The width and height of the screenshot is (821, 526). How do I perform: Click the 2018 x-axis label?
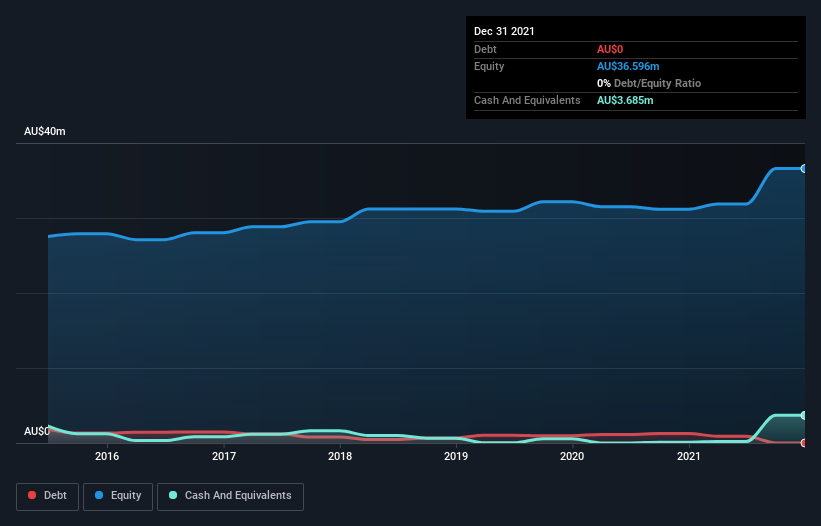tap(340, 456)
